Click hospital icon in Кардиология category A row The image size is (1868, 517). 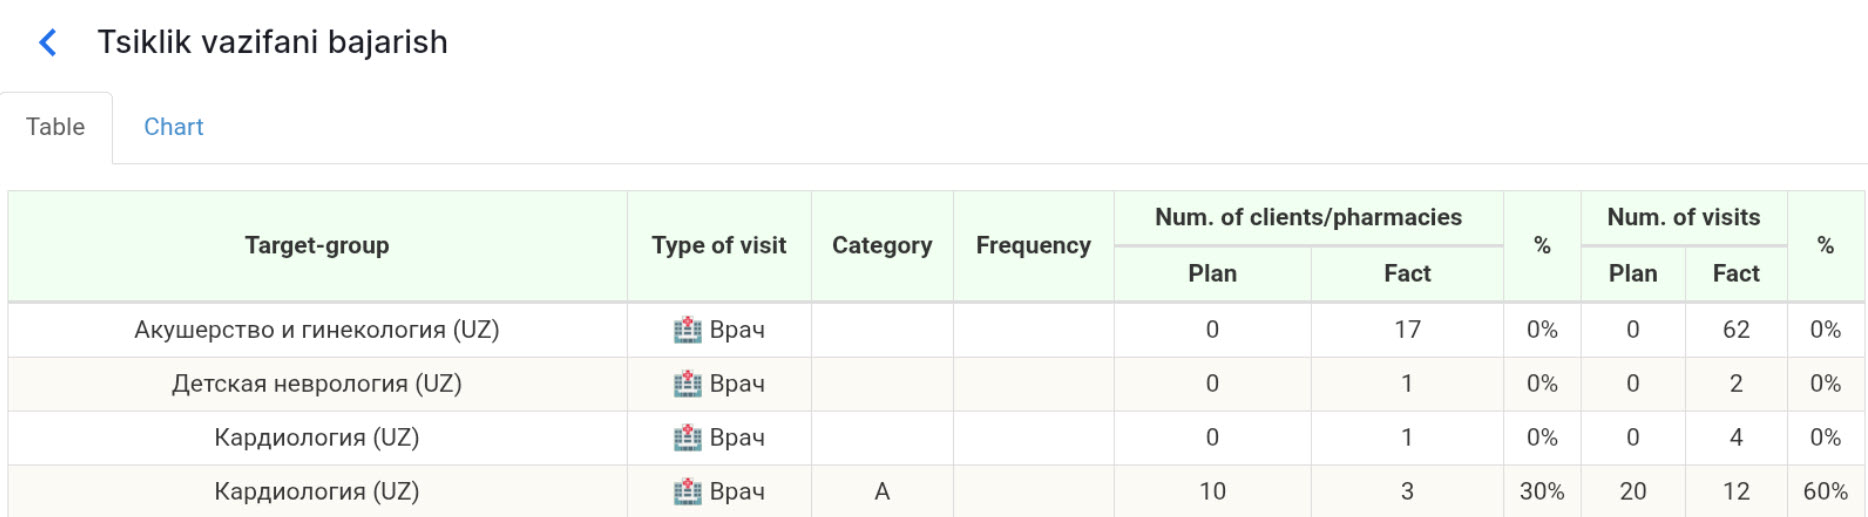(687, 492)
